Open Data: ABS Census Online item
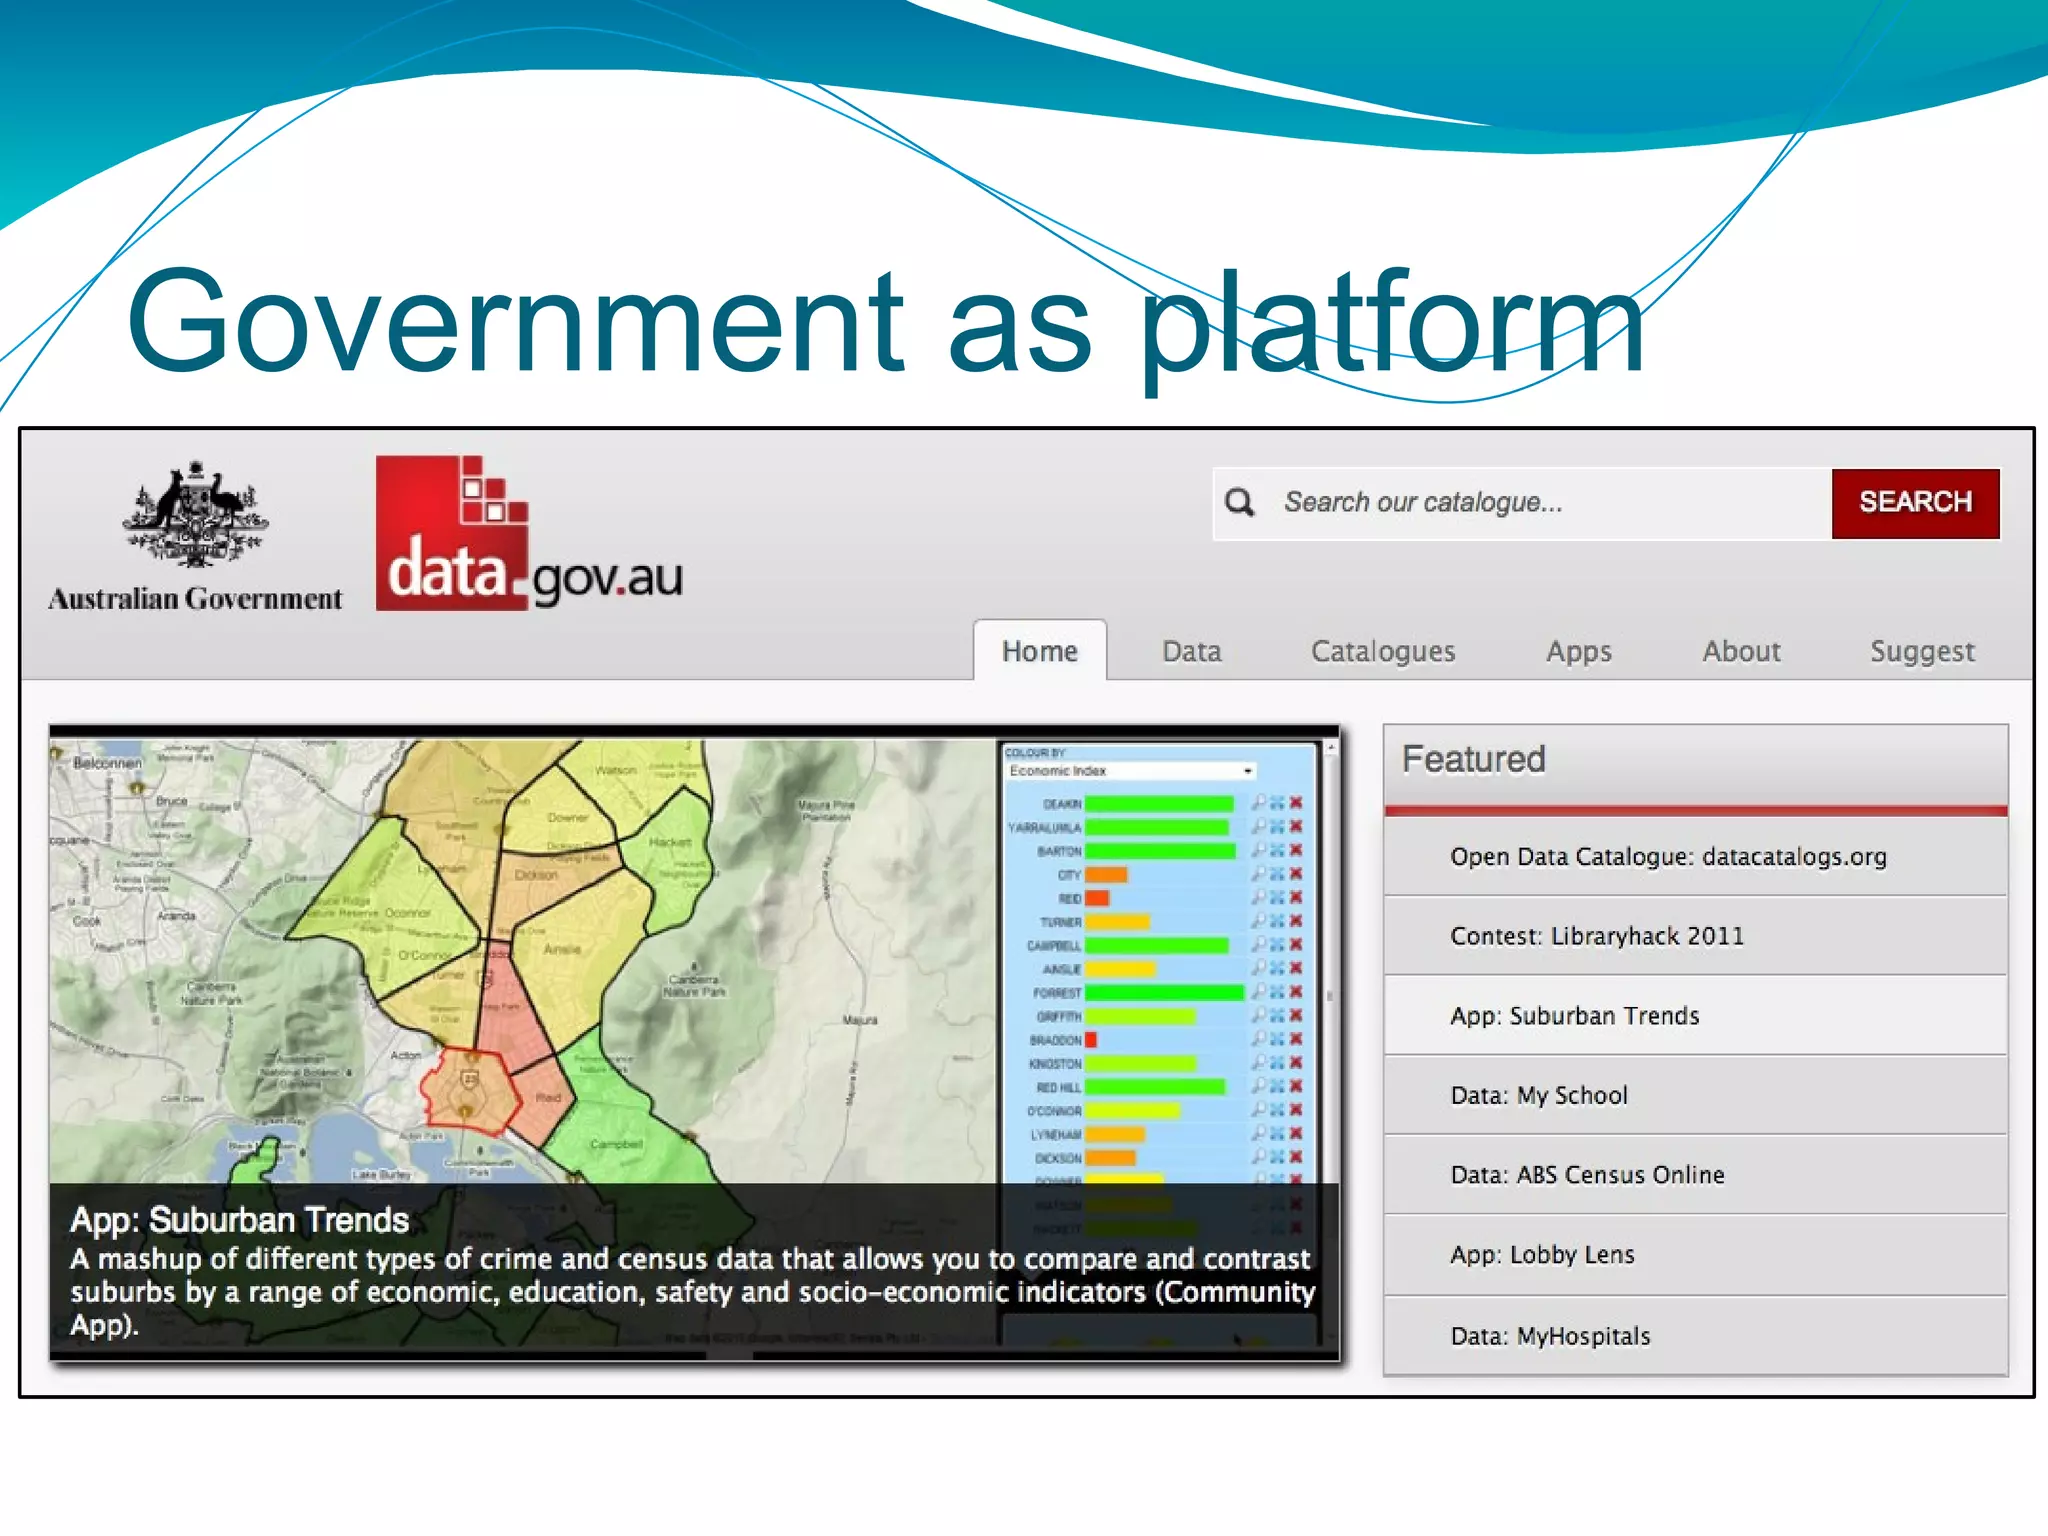This screenshot has width=2048, height=1536. (x=1696, y=1175)
